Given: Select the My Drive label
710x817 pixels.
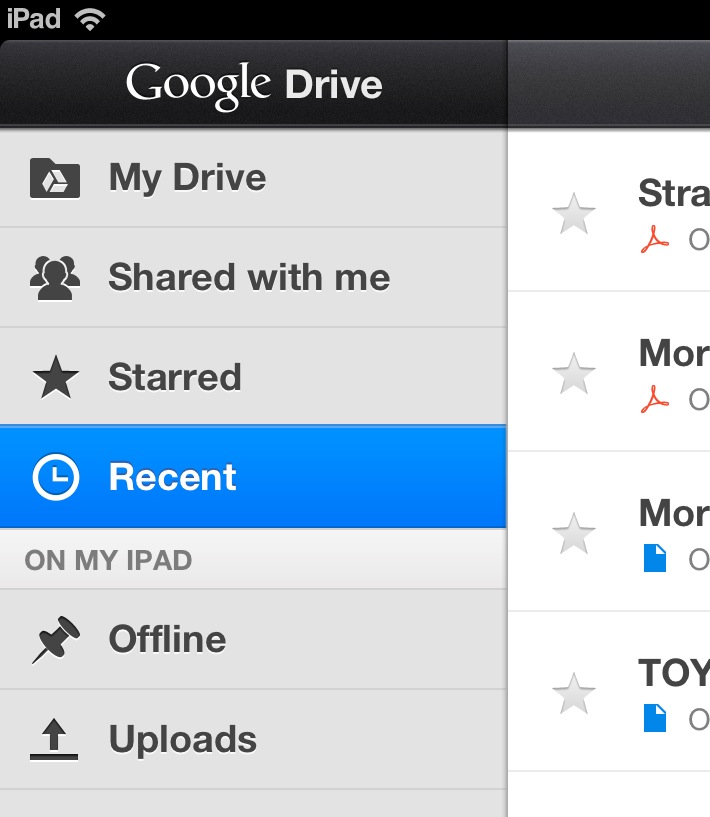Looking at the screenshot, I should (x=188, y=178).
